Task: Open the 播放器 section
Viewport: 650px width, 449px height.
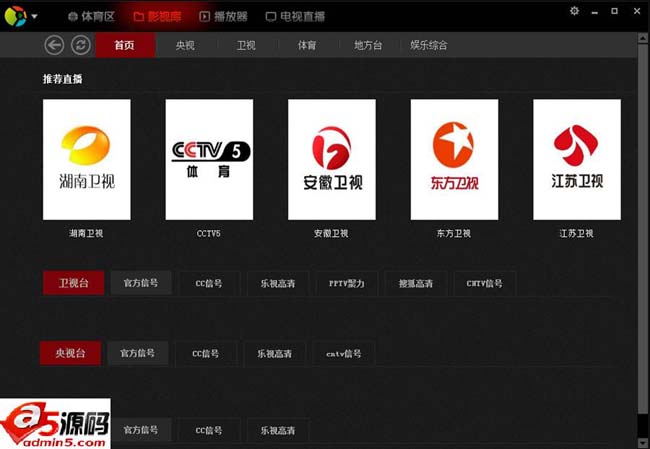Action: [x=223, y=17]
